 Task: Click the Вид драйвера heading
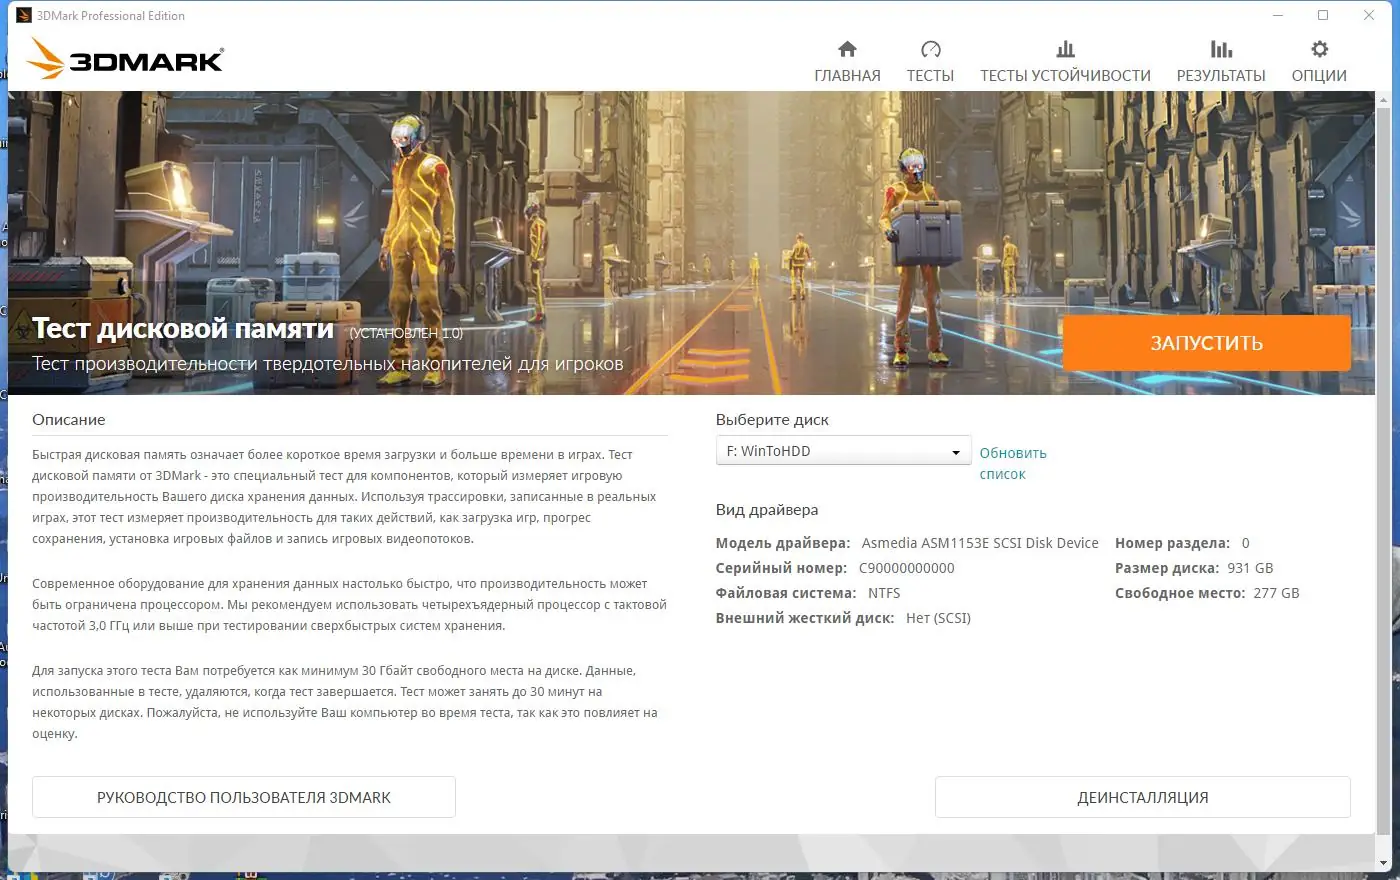tap(767, 510)
